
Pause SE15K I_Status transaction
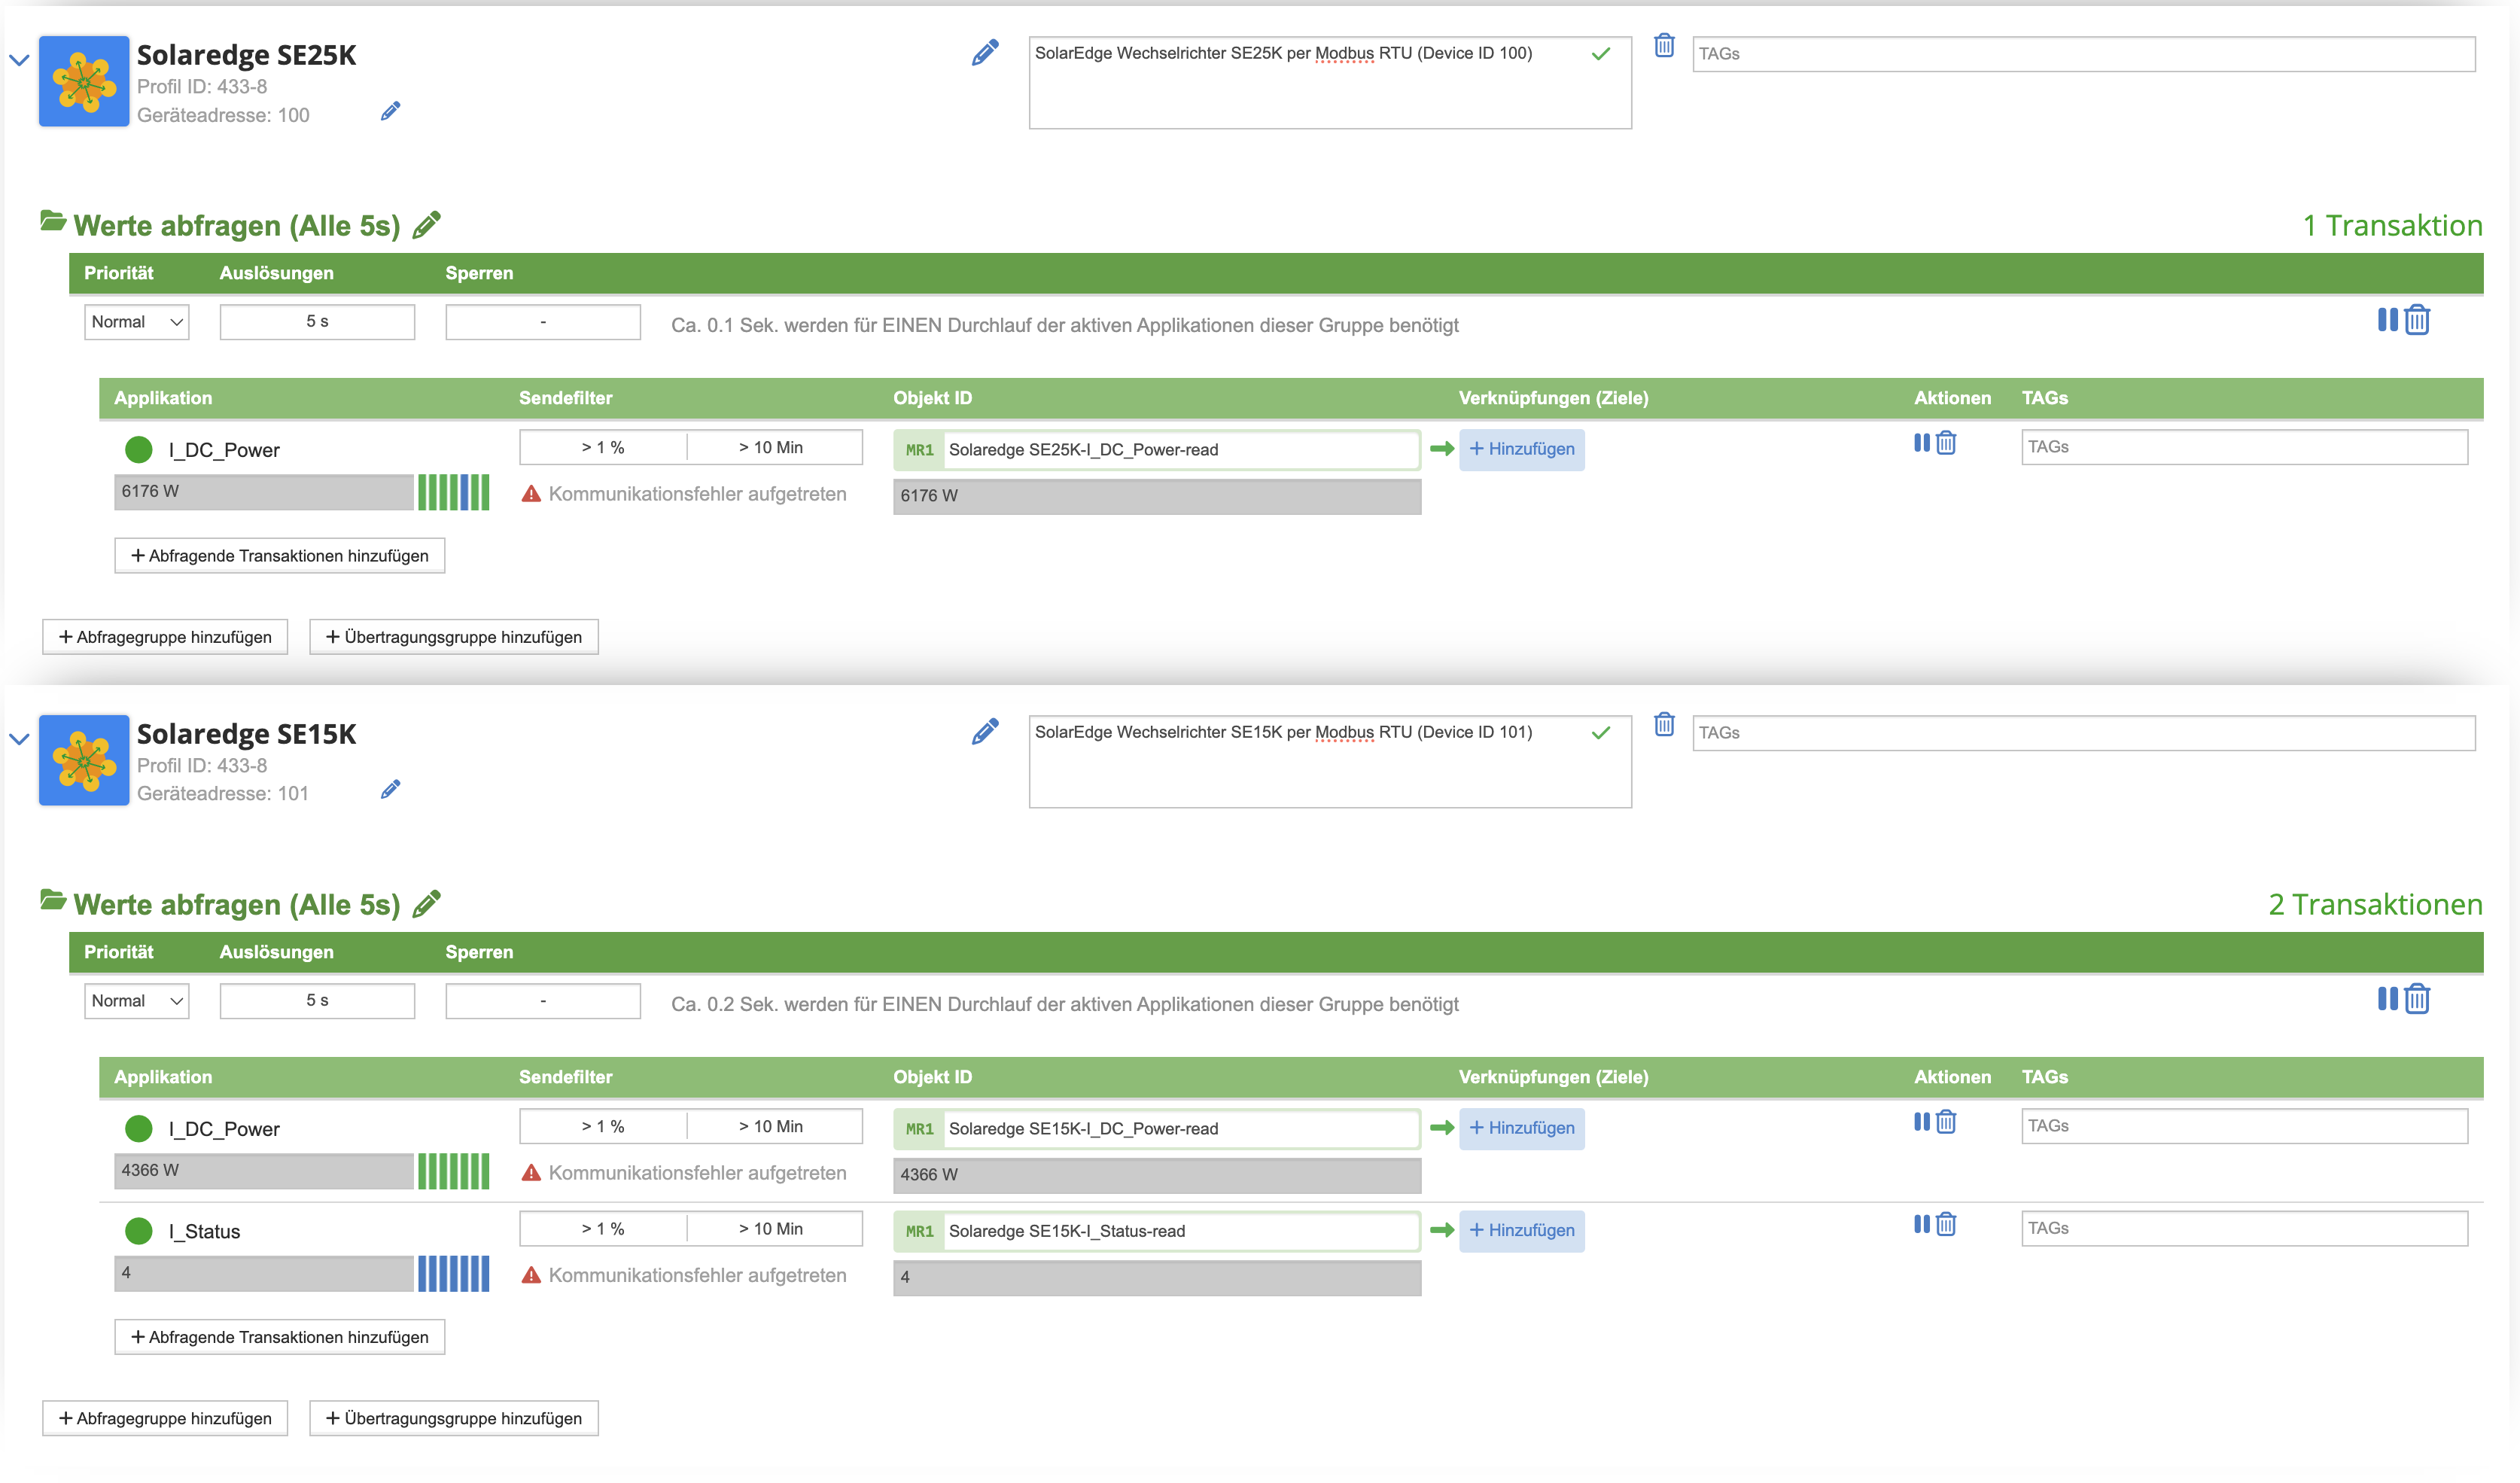(x=1922, y=1224)
